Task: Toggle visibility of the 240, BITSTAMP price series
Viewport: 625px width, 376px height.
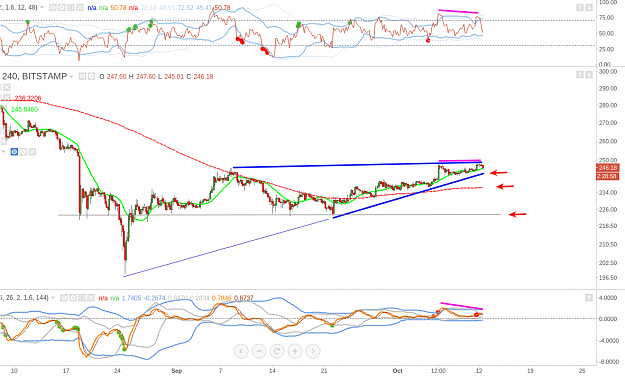Action: [82, 76]
